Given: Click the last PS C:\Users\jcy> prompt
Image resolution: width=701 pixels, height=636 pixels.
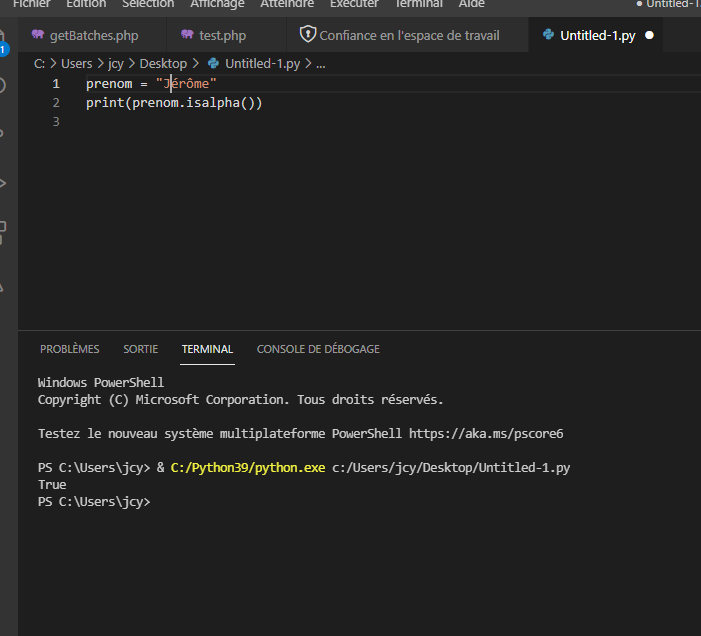Looking at the screenshot, I should coord(94,502).
